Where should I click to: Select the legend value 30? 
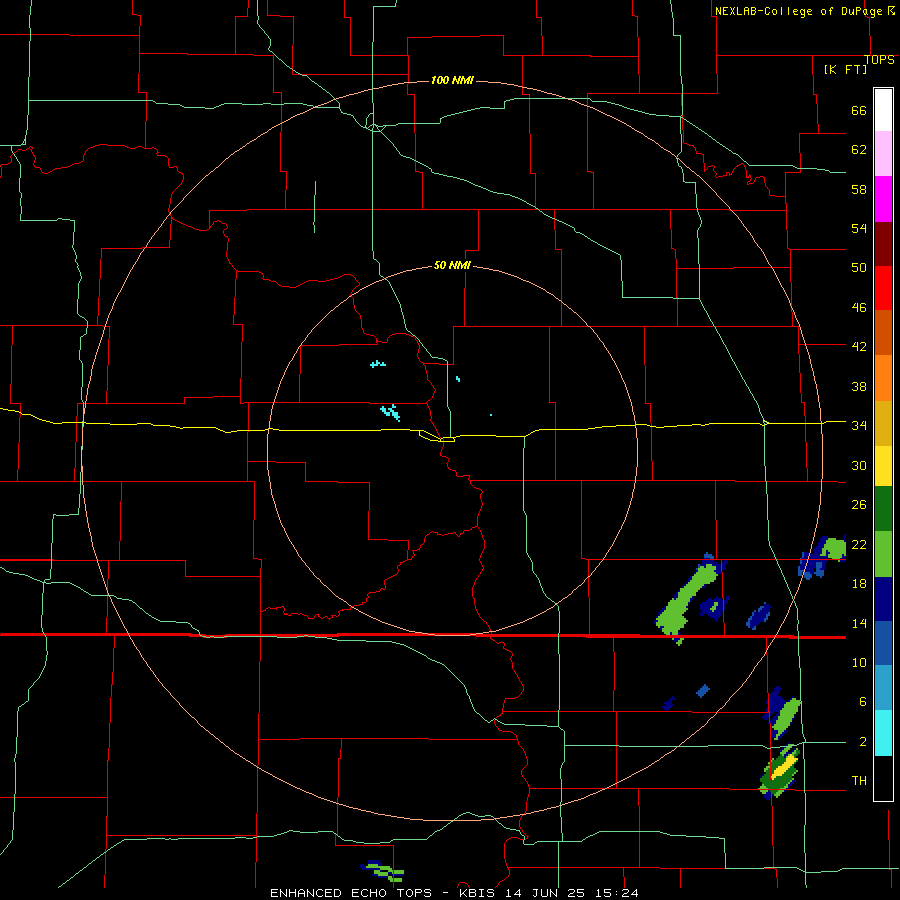(859, 465)
